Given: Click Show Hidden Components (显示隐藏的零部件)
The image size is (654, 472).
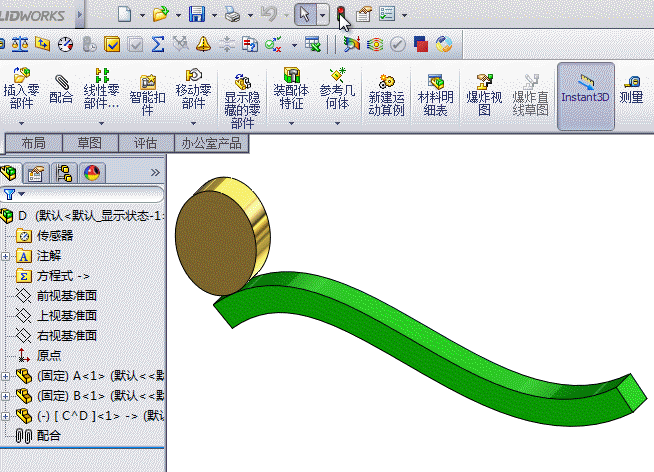Looking at the screenshot, I should pos(242,101).
